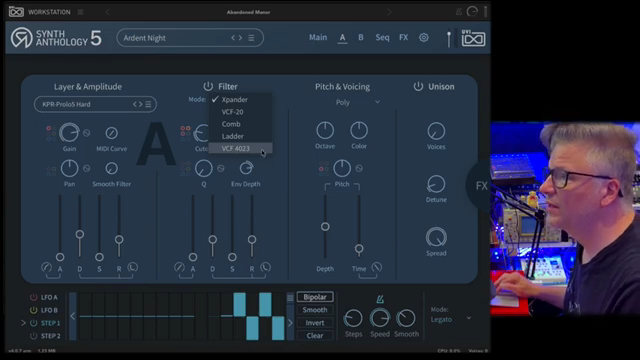Screen dimensions: 640x360
Task: Click Gain modulation assign icon
Action: (x=87, y=133)
